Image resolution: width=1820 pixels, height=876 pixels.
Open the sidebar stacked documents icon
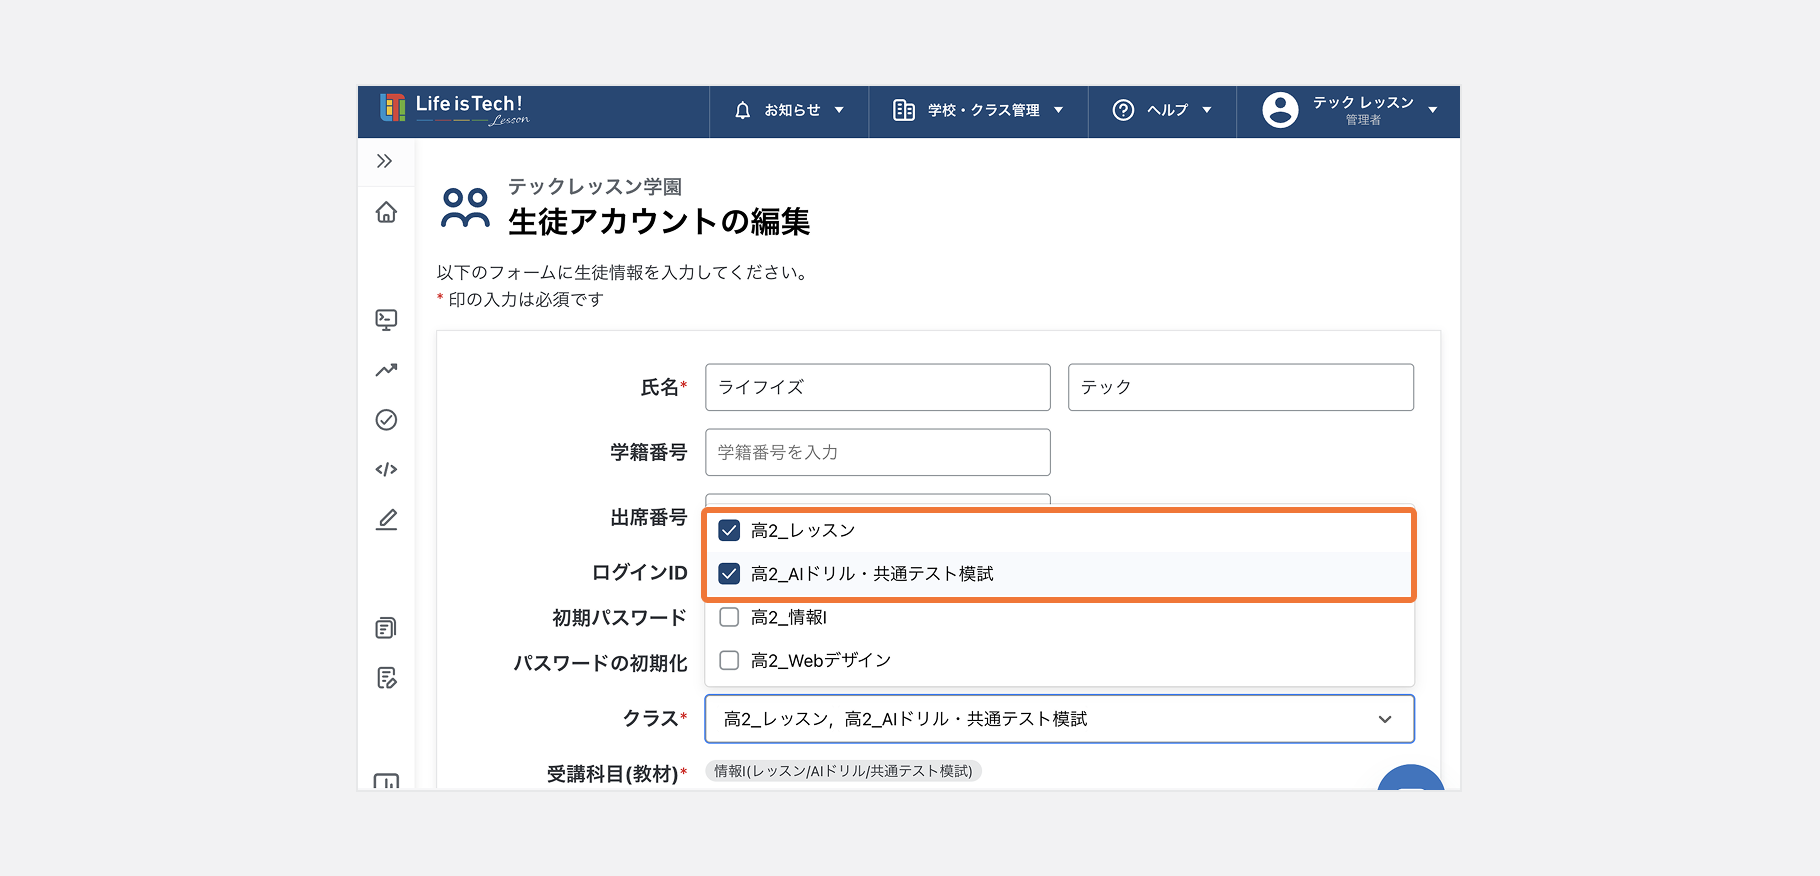(x=386, y=628)
